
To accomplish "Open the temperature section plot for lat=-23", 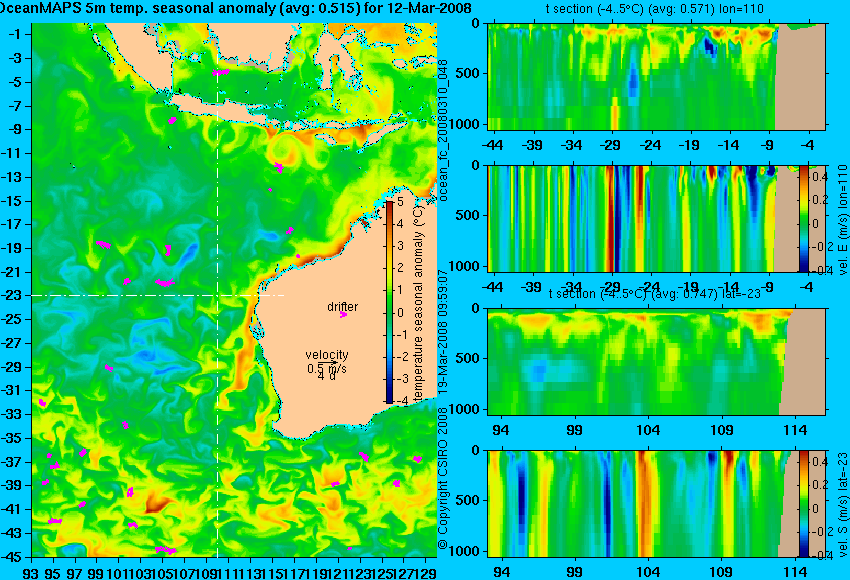I will (656, 362).
